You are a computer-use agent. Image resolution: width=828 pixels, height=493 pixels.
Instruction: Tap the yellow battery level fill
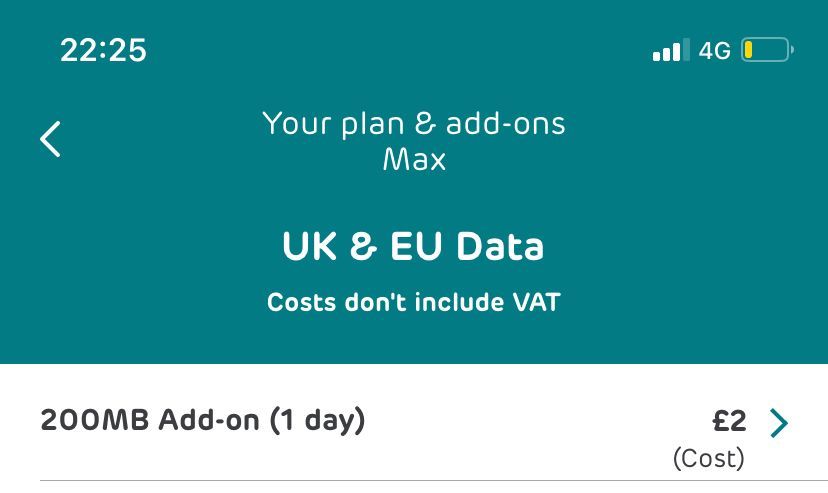click(x=748, y=50)
